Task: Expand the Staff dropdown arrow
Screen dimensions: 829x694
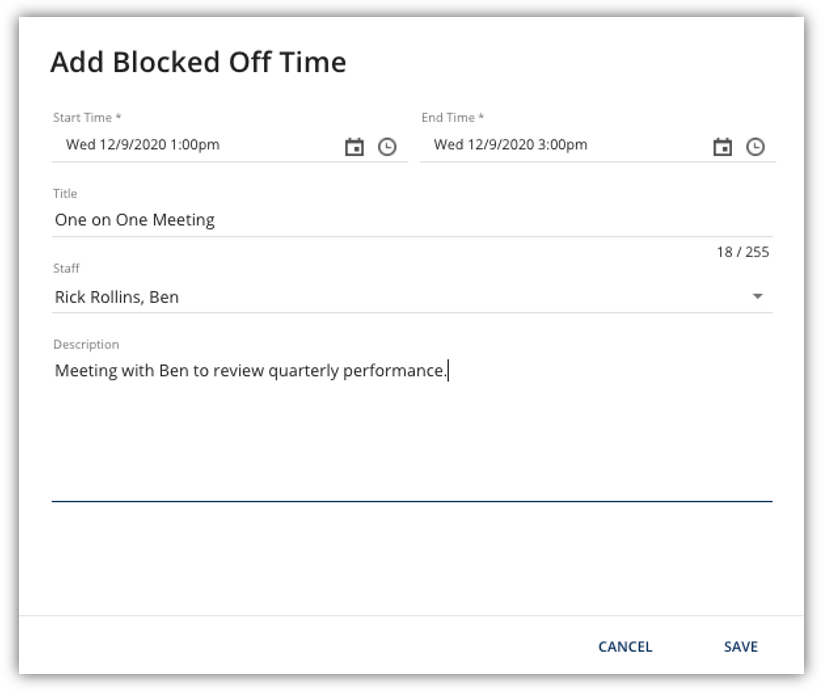Action: [757, 296]
